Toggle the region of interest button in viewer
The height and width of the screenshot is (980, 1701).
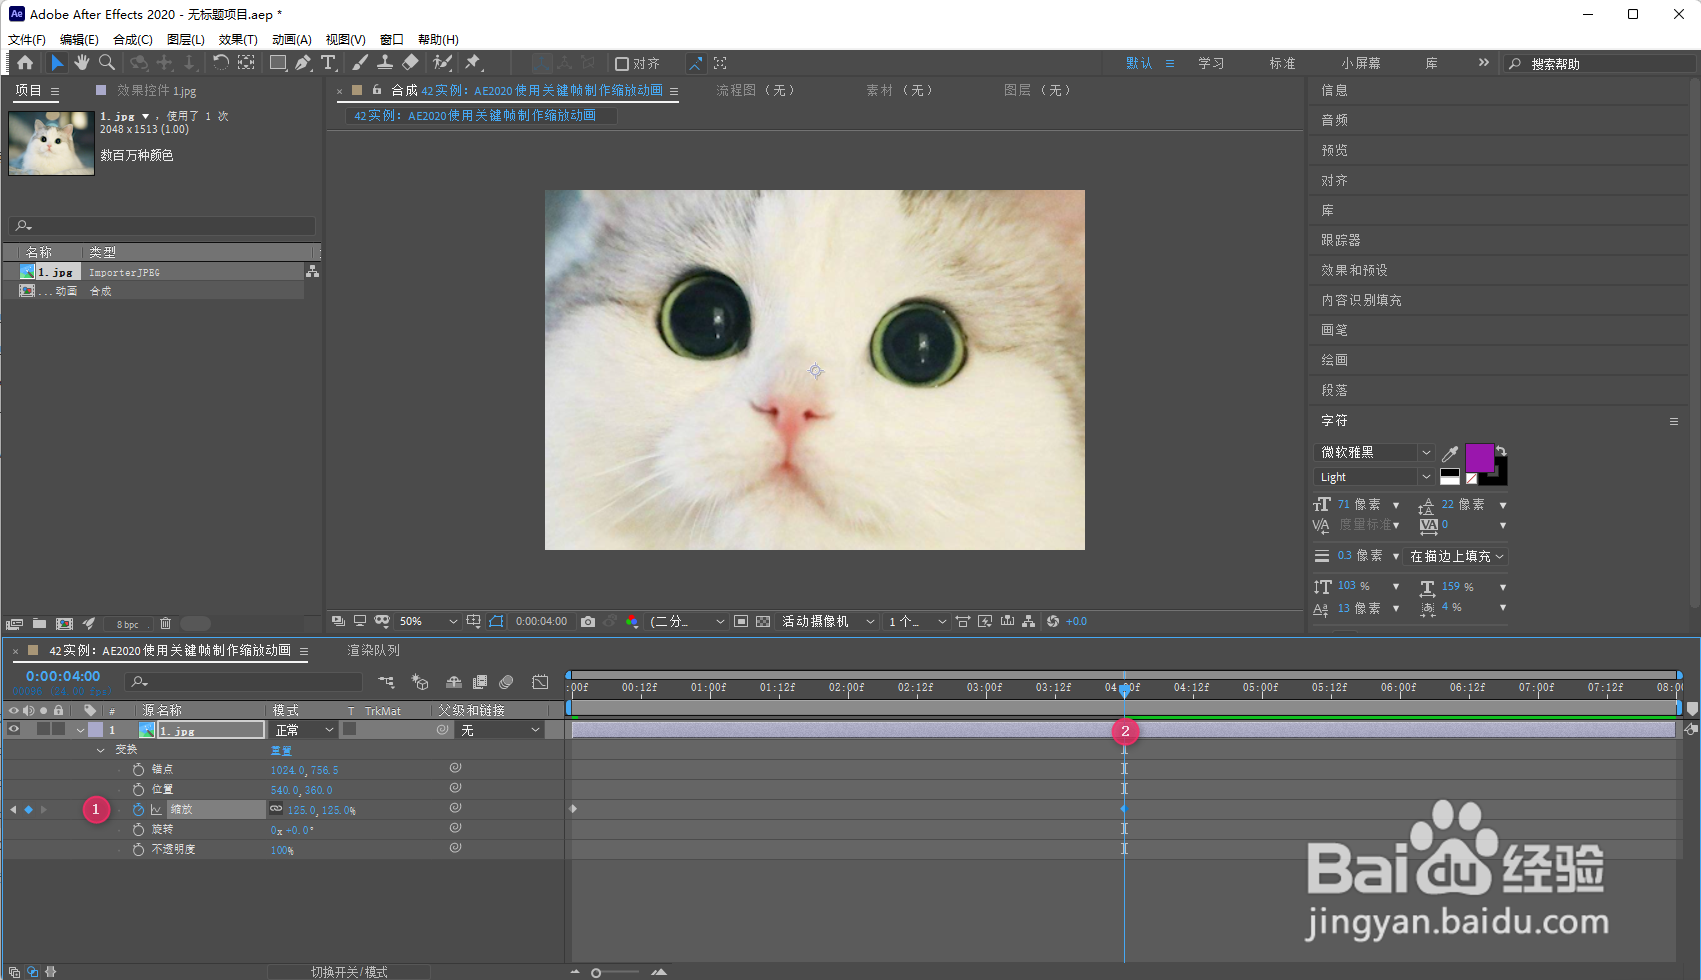click(x=741, y=622)
